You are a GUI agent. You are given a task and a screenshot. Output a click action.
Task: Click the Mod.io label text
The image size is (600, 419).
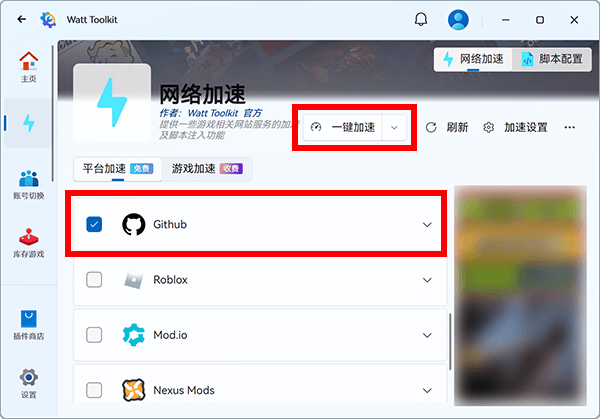[170, 335]
